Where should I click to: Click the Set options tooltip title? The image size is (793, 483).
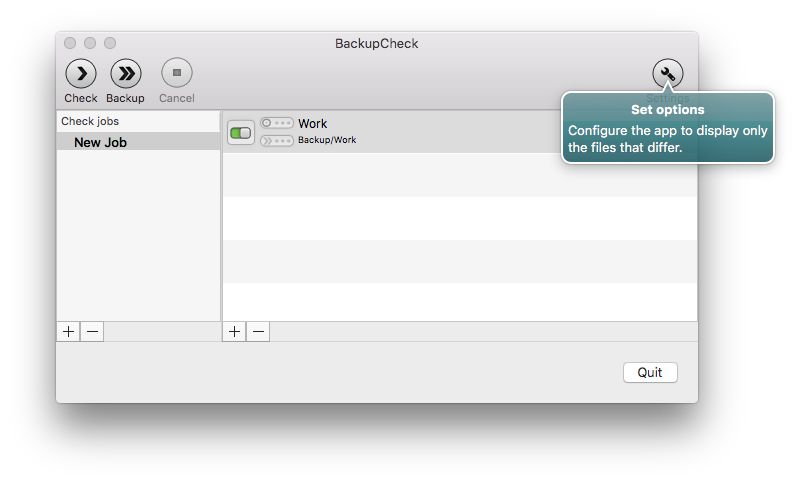668,110
